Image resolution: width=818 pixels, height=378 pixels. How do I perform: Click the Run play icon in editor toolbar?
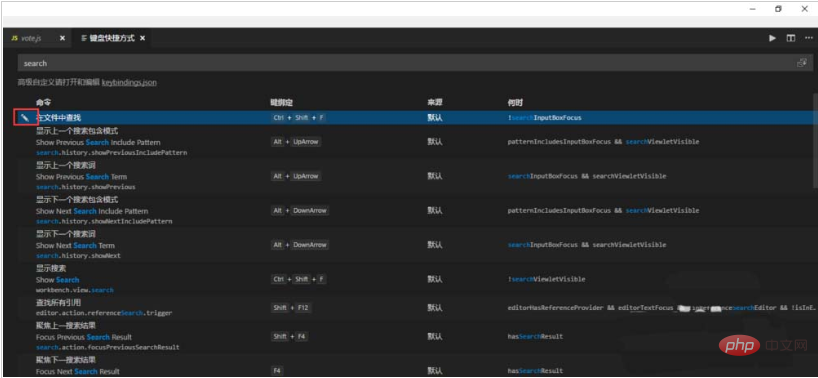(772, 38)
